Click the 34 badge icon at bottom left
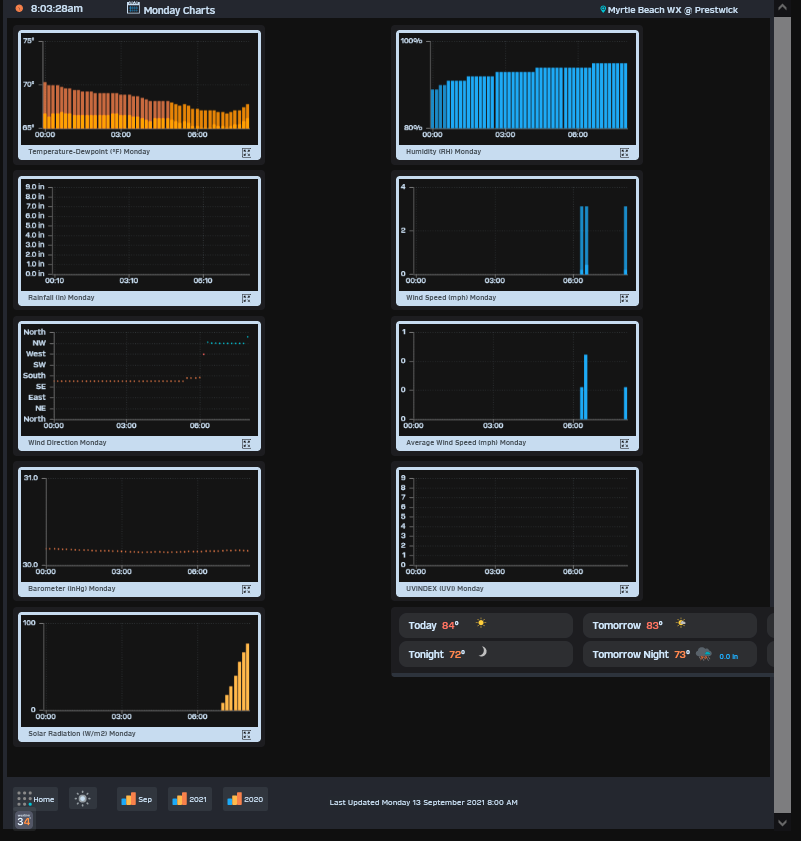The width and height of the screenshot is (801, 841). pyautogui.click(x=24, y=821)
